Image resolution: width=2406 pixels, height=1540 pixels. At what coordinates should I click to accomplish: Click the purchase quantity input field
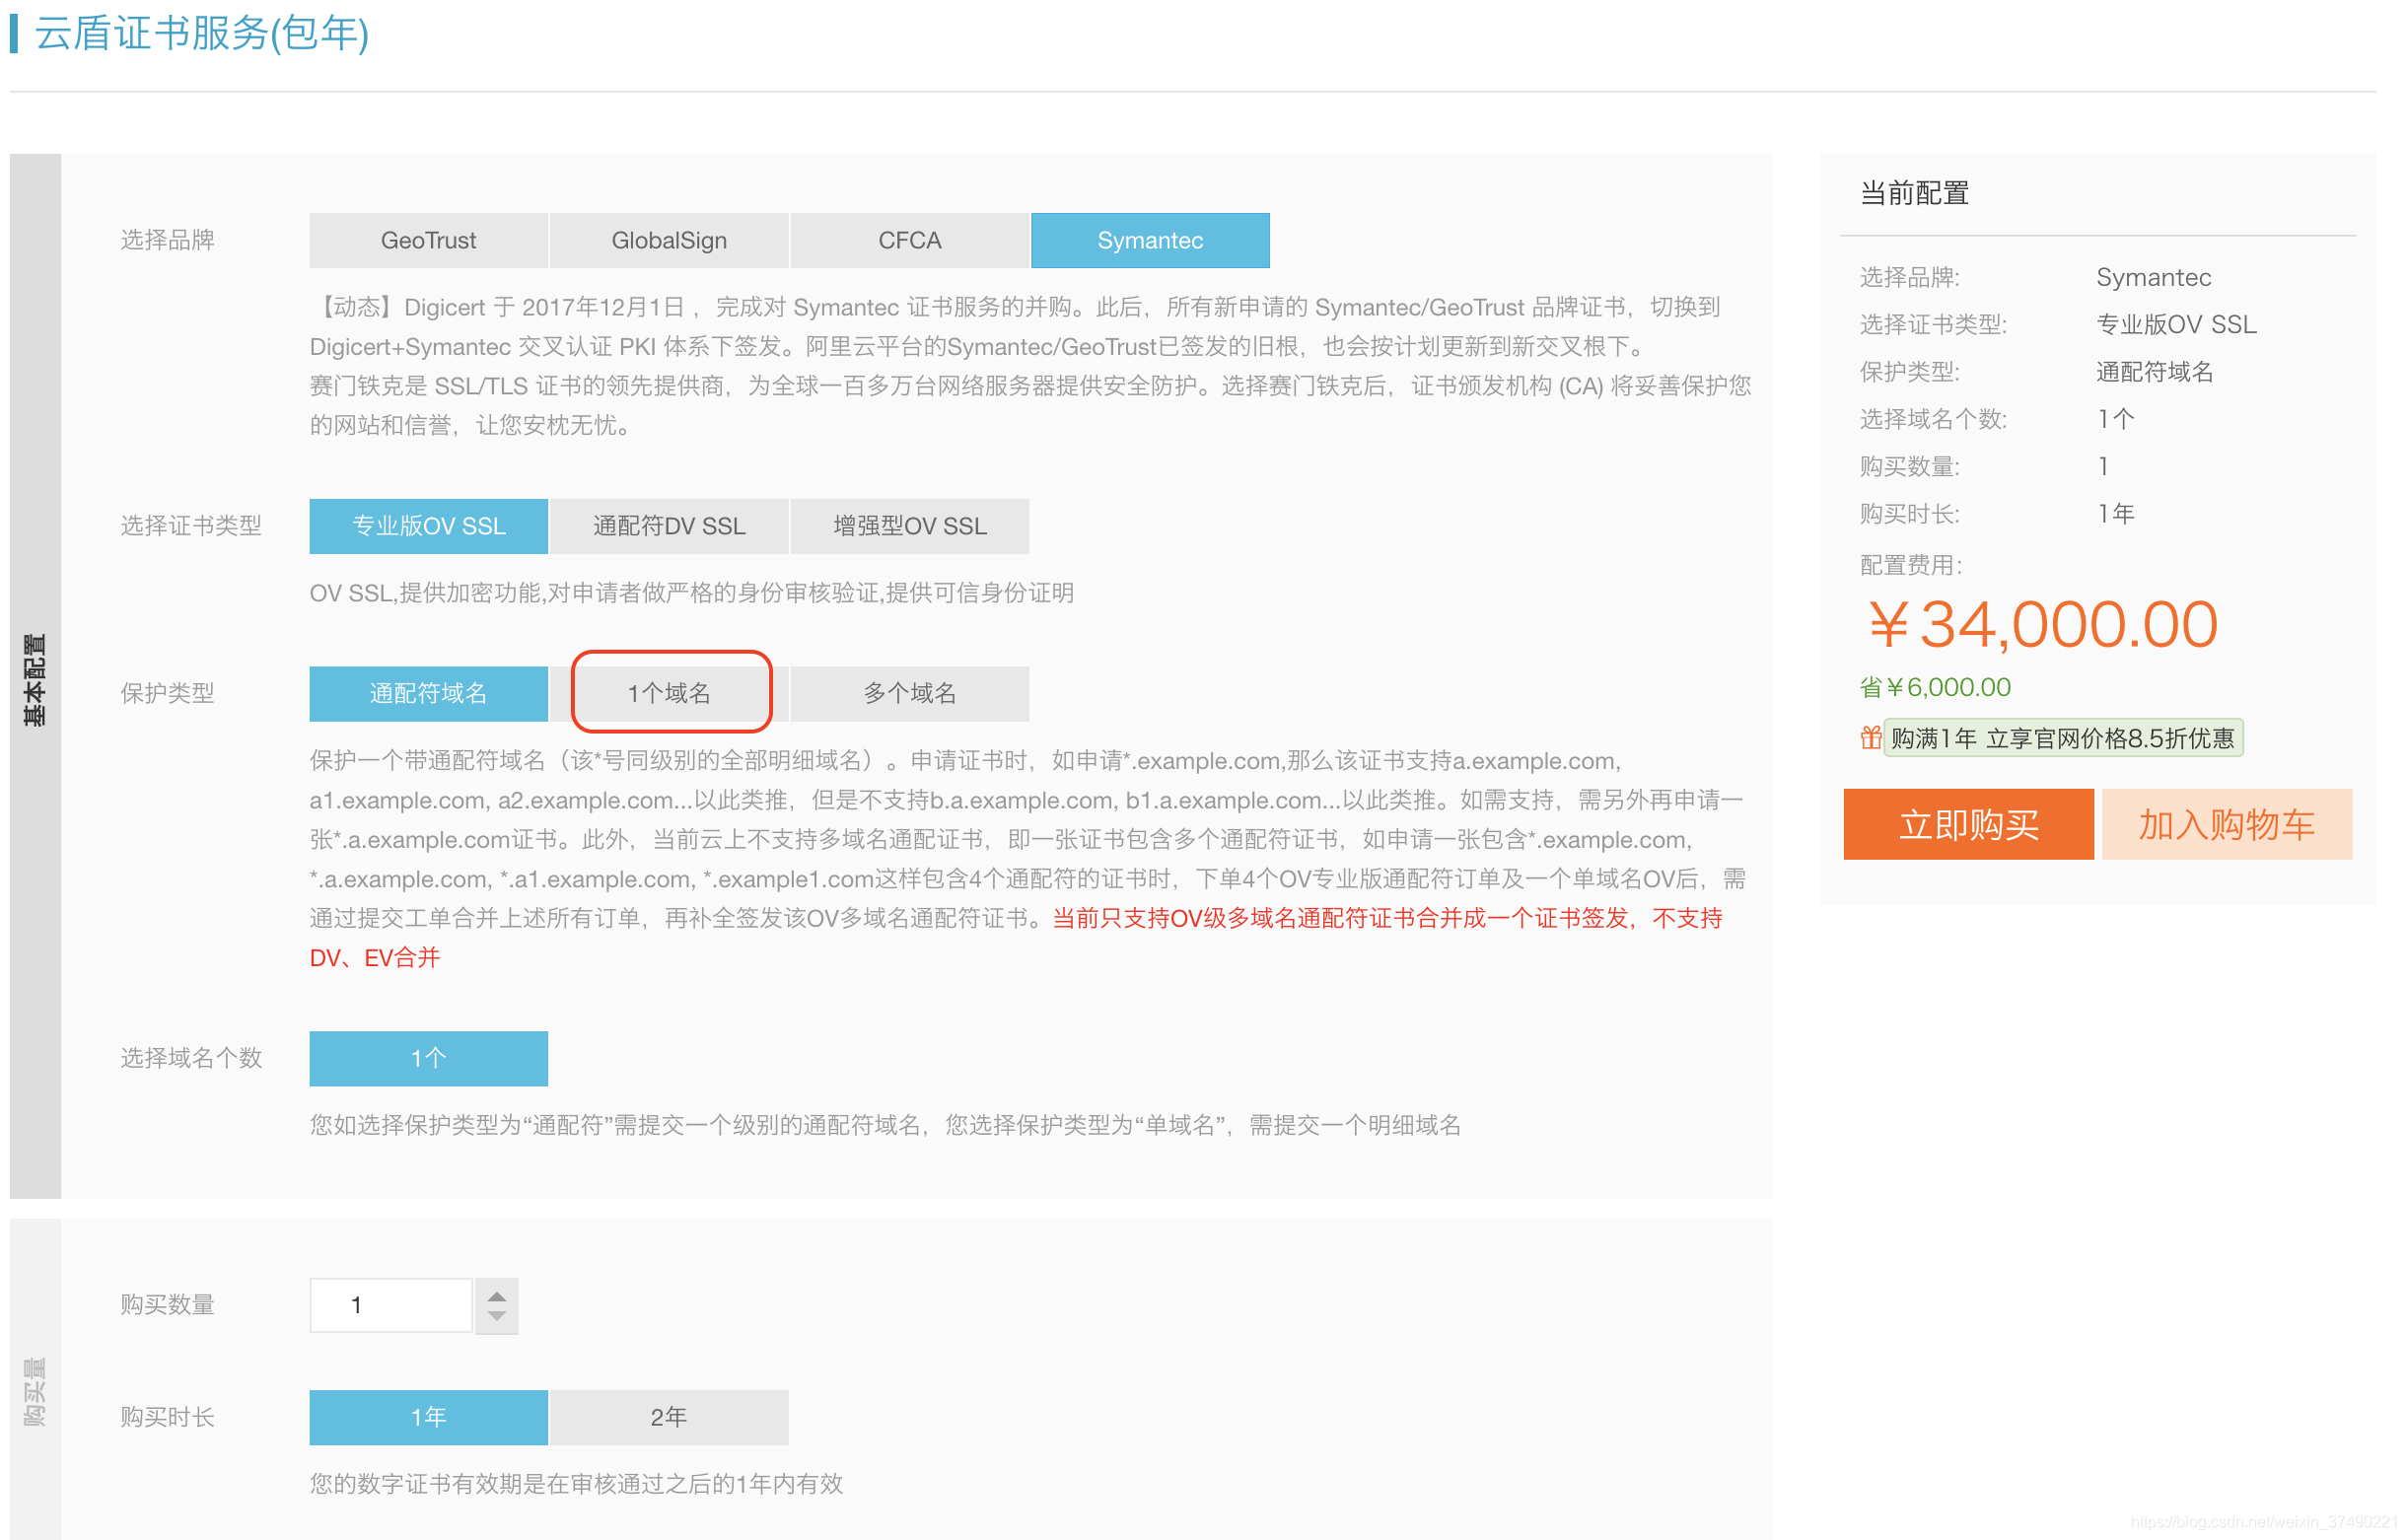[x=391, y=1306]
